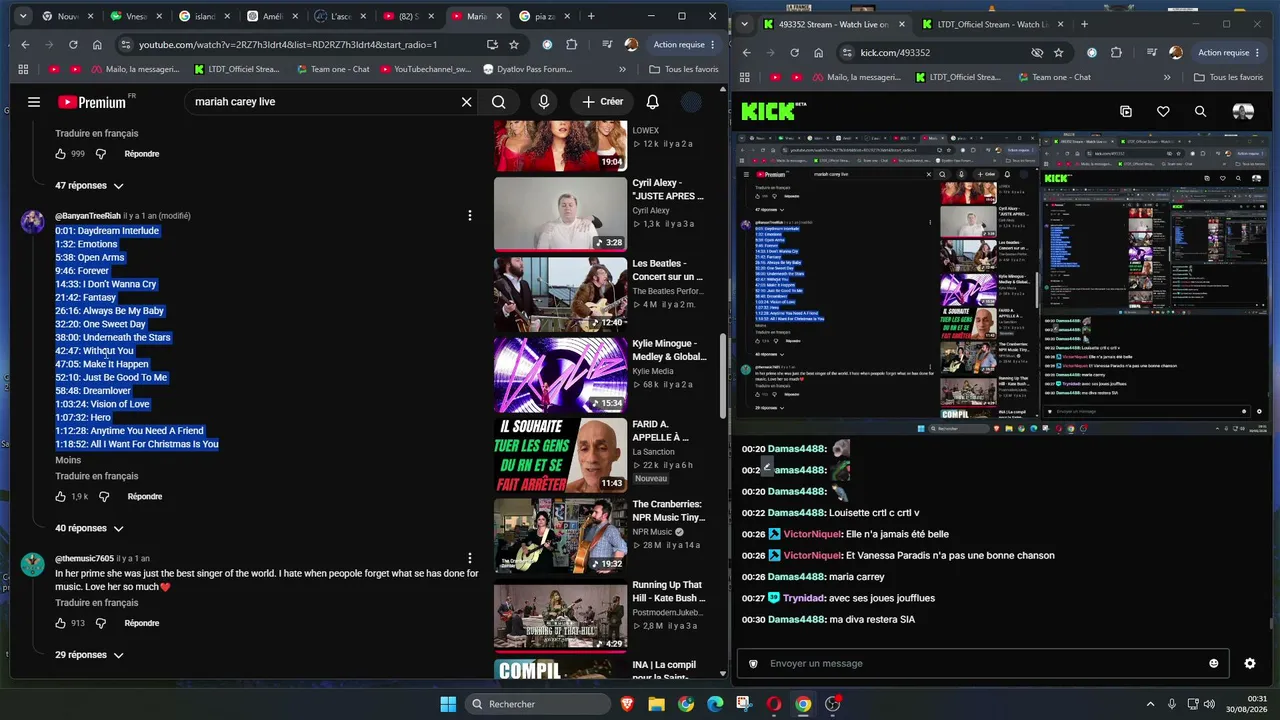Open Kick following heart icon
The height and width of the screenshot is (720, 1280).
pyautogui.click(x=1163, y=112)
